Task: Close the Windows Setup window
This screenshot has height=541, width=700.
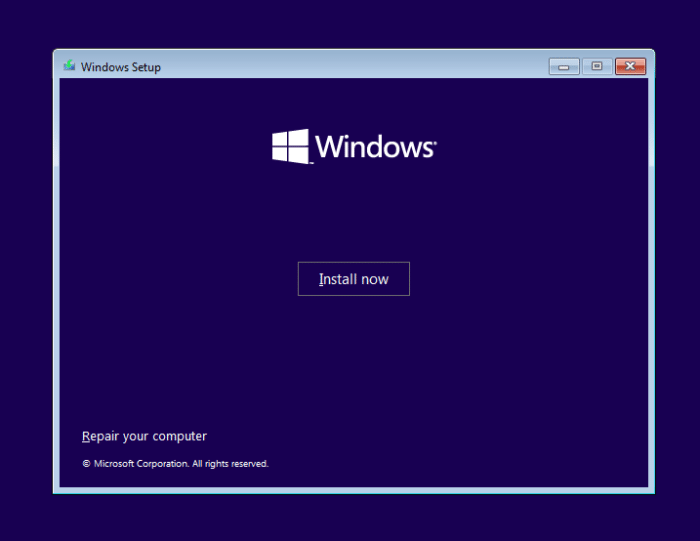Action: (630, 67)
